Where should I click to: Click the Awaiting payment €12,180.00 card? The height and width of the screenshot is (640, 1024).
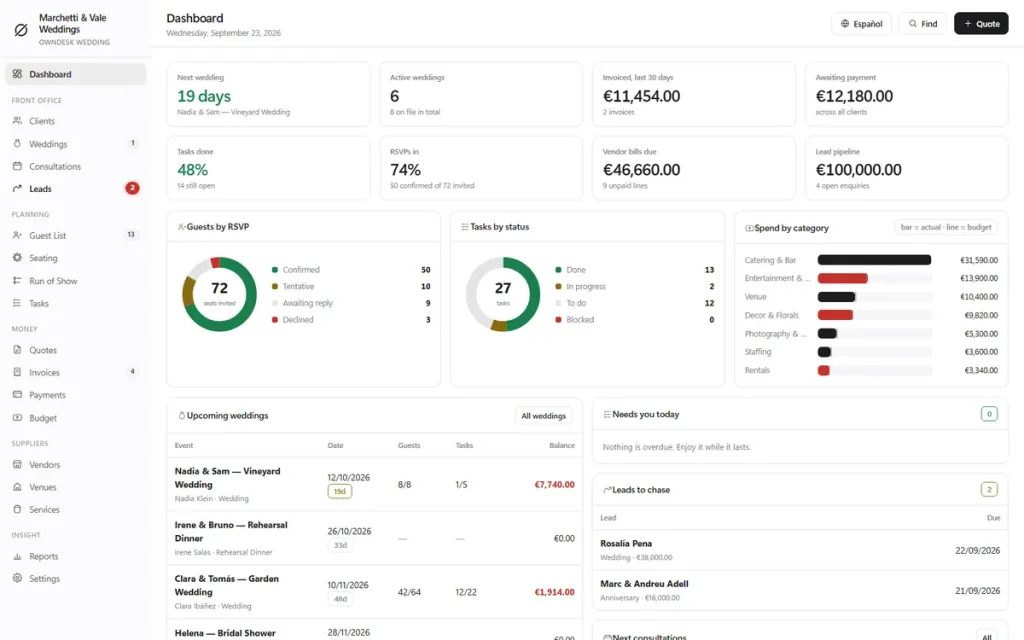(x=906, y=94)
